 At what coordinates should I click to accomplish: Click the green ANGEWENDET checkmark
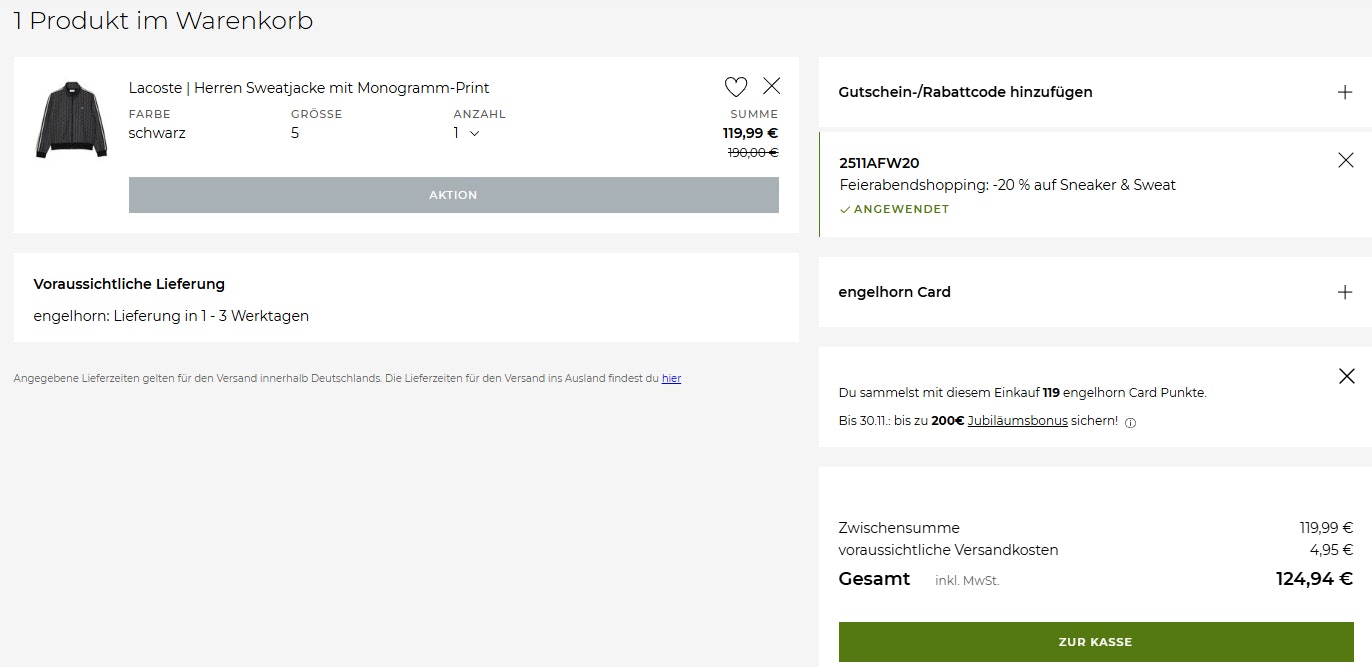(845, 210)
